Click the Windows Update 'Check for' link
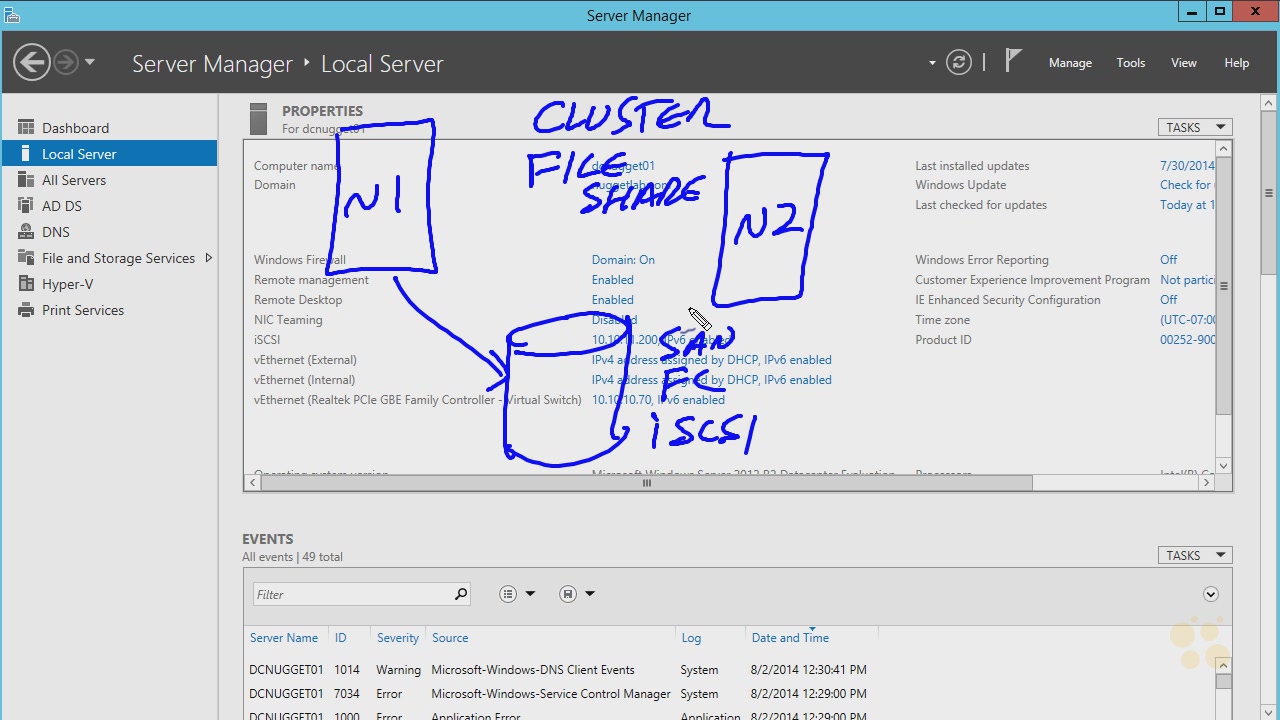This screenshot has height=720, width=1280. coord(1187,185)
